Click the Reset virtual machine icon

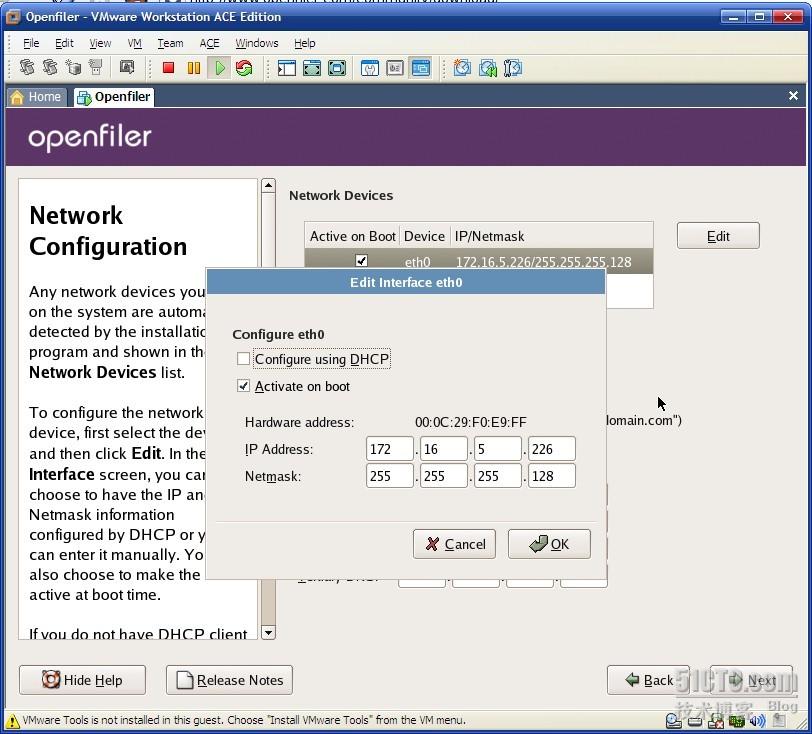(x=244, y=68)
